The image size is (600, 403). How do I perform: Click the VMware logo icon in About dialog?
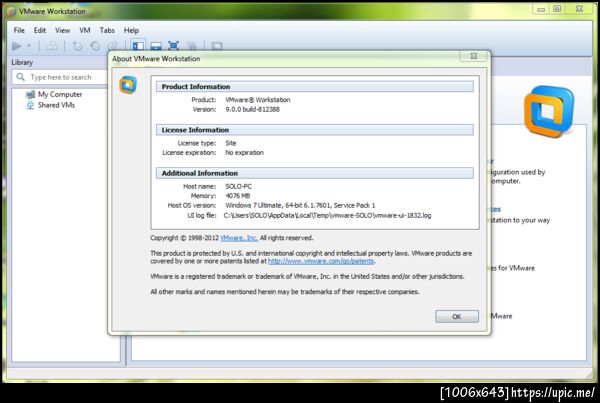click(128, 85)
